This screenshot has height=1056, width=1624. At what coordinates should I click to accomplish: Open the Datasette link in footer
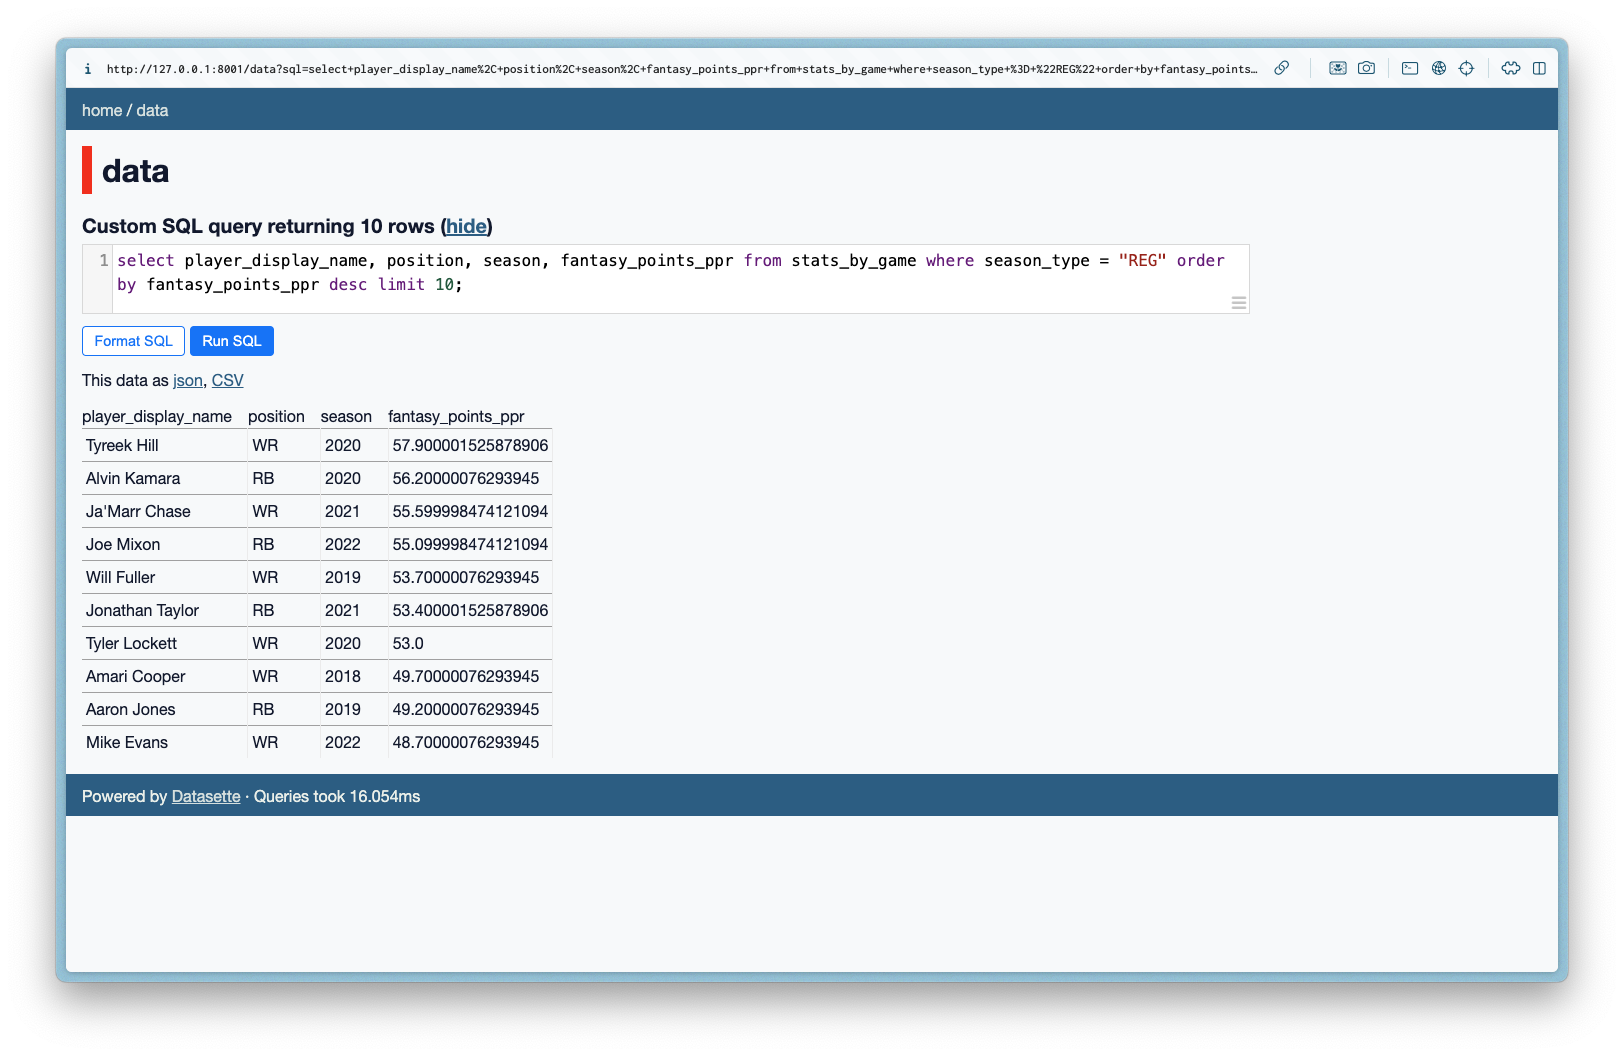(x=206, y=796)
